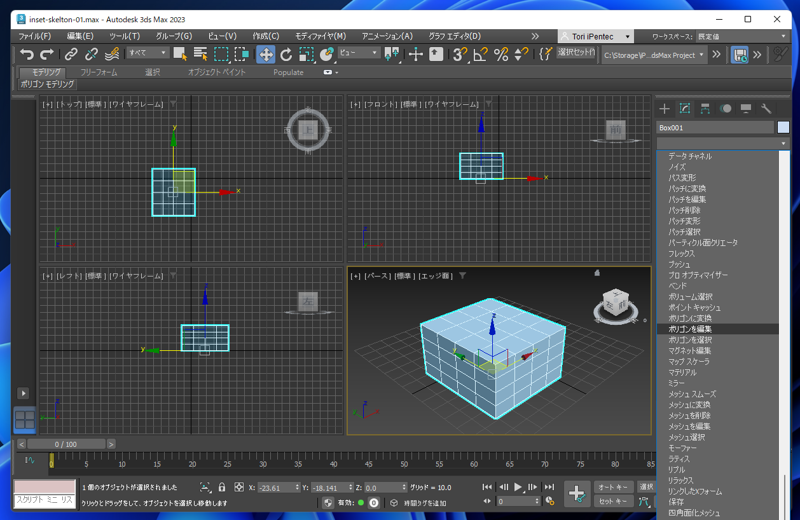Open the Animation menu (アニメーション)
800x520 pixels.
point(387,36)
